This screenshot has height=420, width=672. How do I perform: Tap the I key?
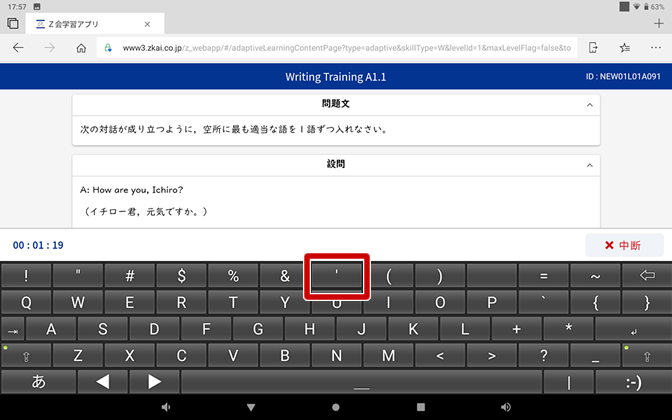(x=388, y=302)
